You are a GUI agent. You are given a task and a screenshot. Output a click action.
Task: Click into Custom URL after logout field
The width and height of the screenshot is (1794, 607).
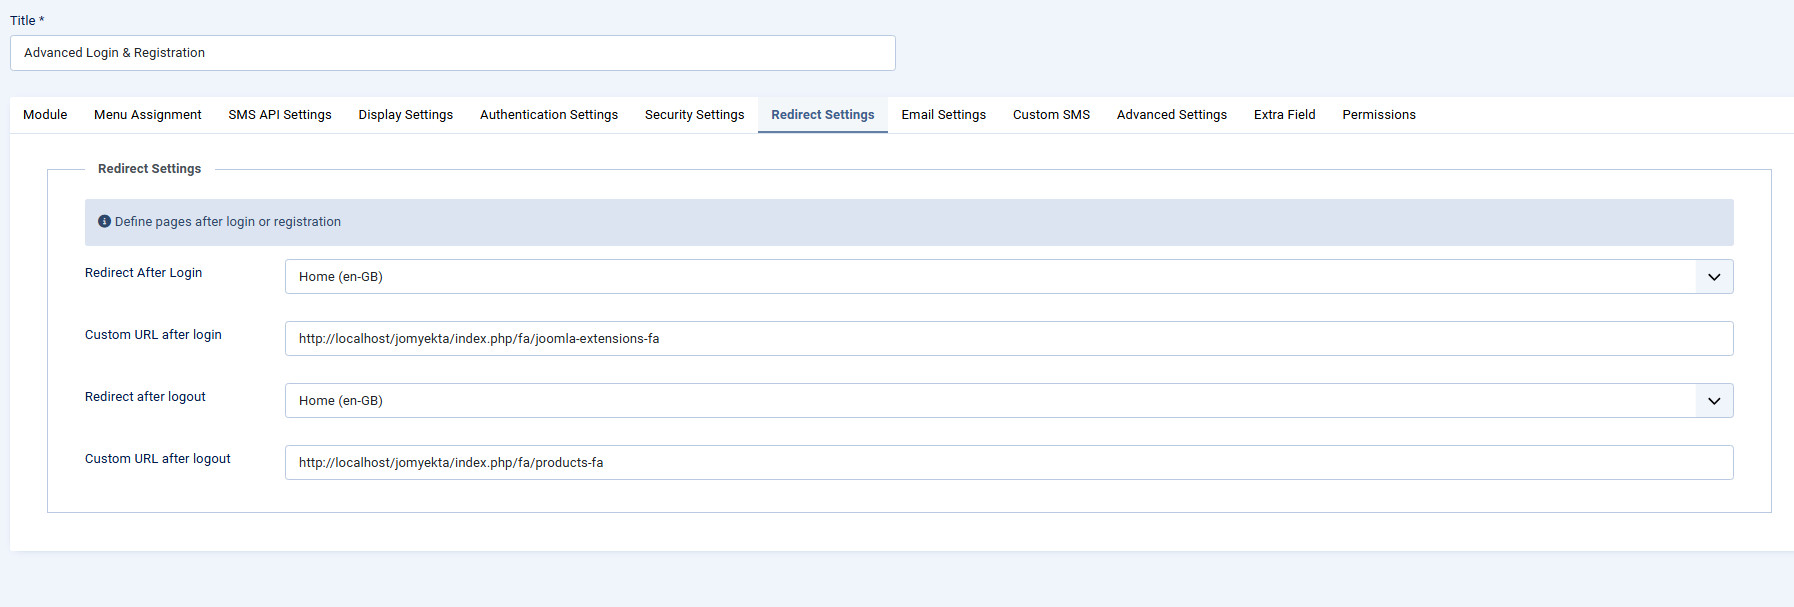pos(1008,463)
